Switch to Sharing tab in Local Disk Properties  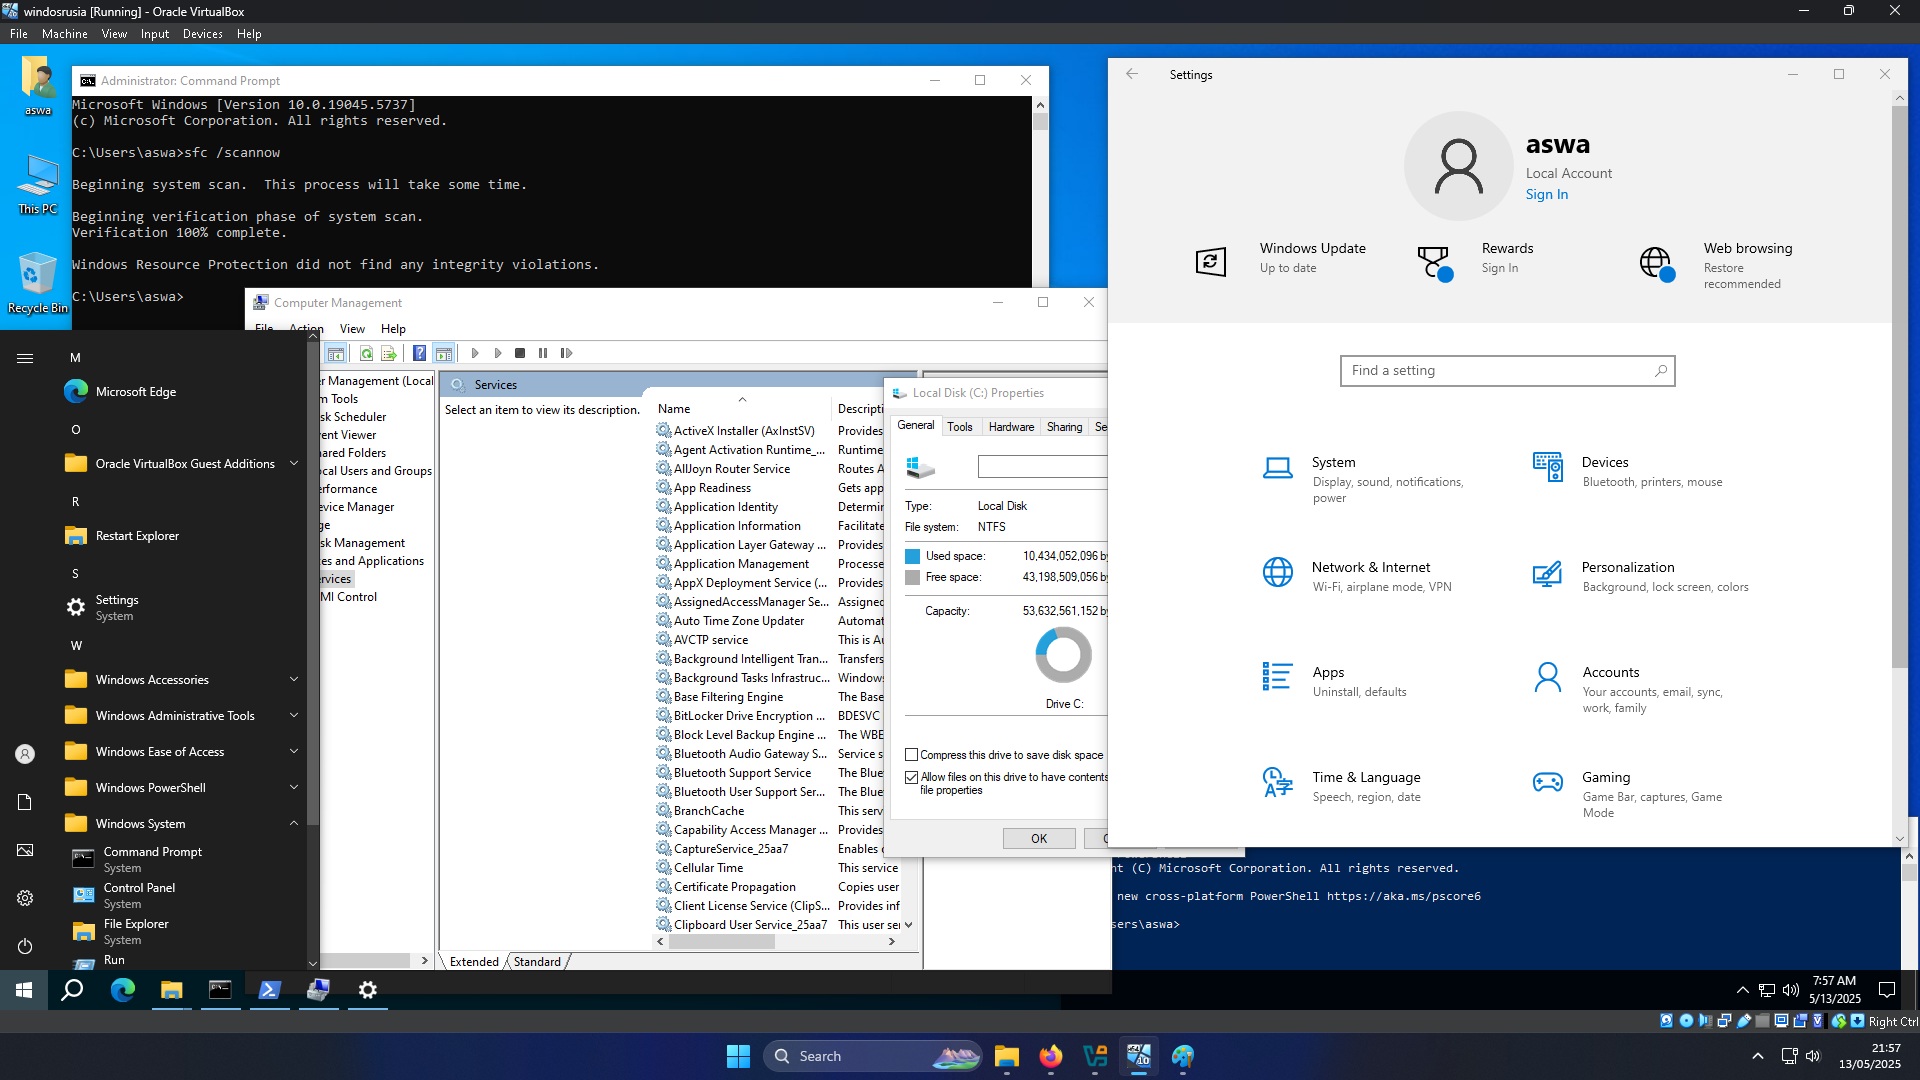(x=1064, y=427)
